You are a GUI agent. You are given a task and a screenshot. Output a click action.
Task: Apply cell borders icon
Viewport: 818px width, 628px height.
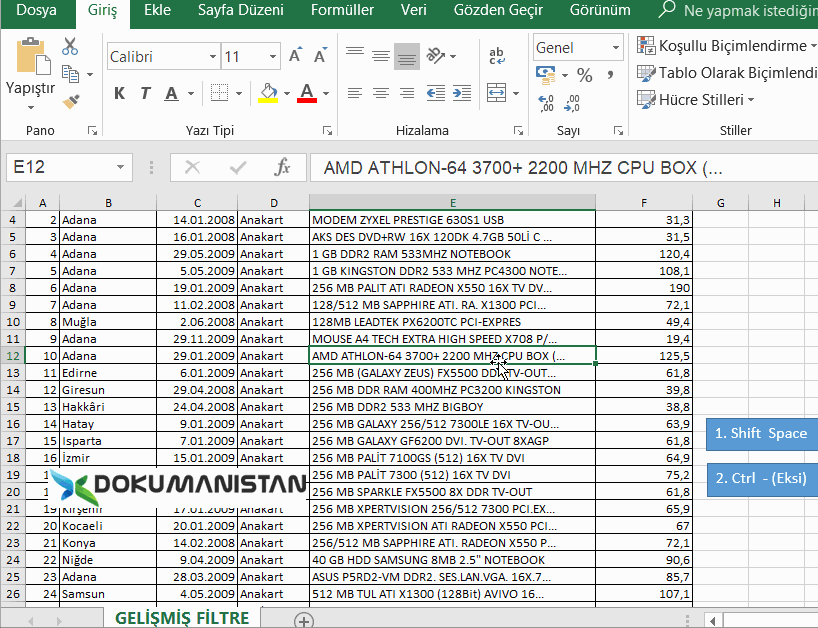point(219,93)
